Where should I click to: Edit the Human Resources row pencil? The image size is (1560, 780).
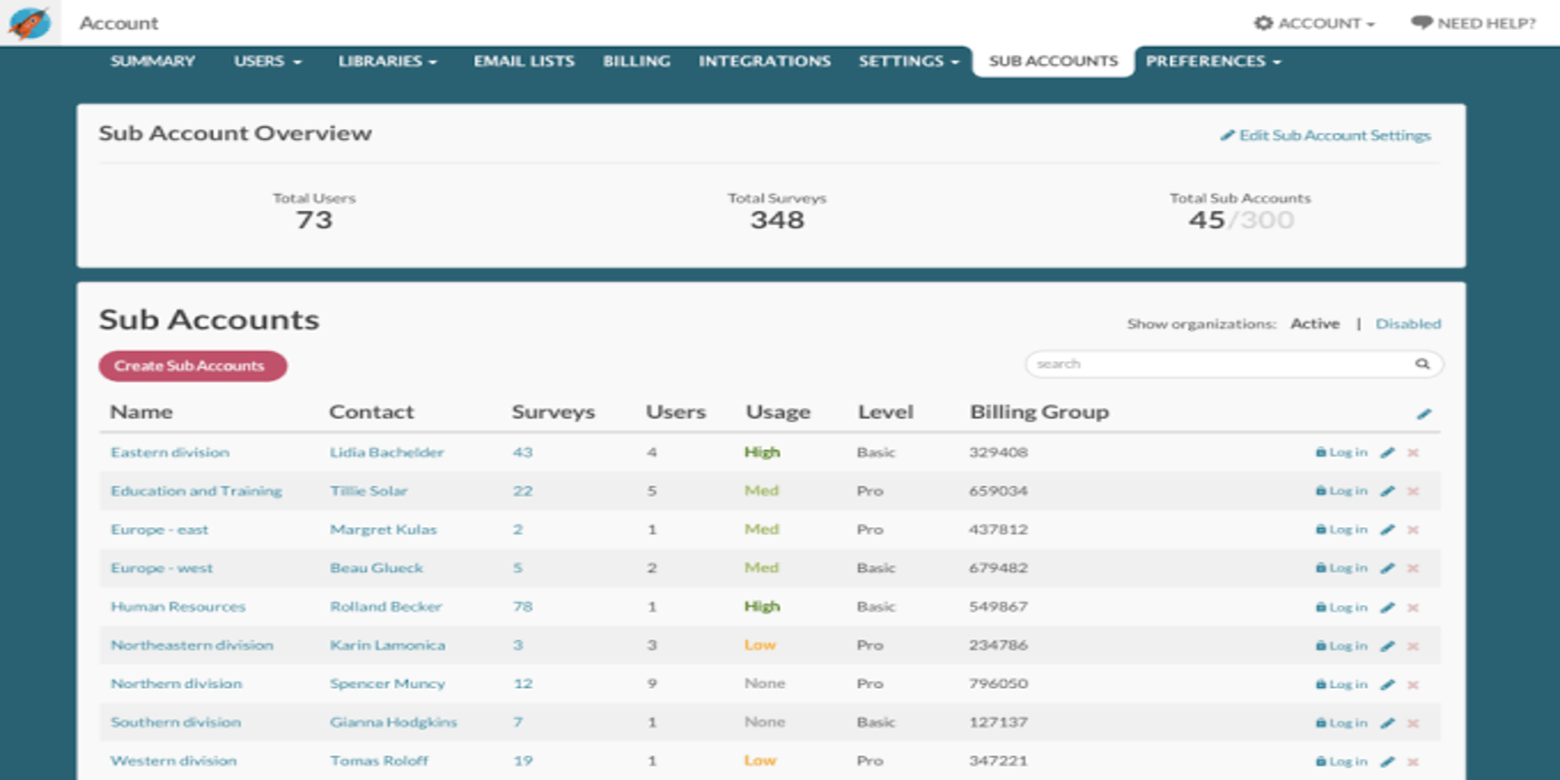1387,607
